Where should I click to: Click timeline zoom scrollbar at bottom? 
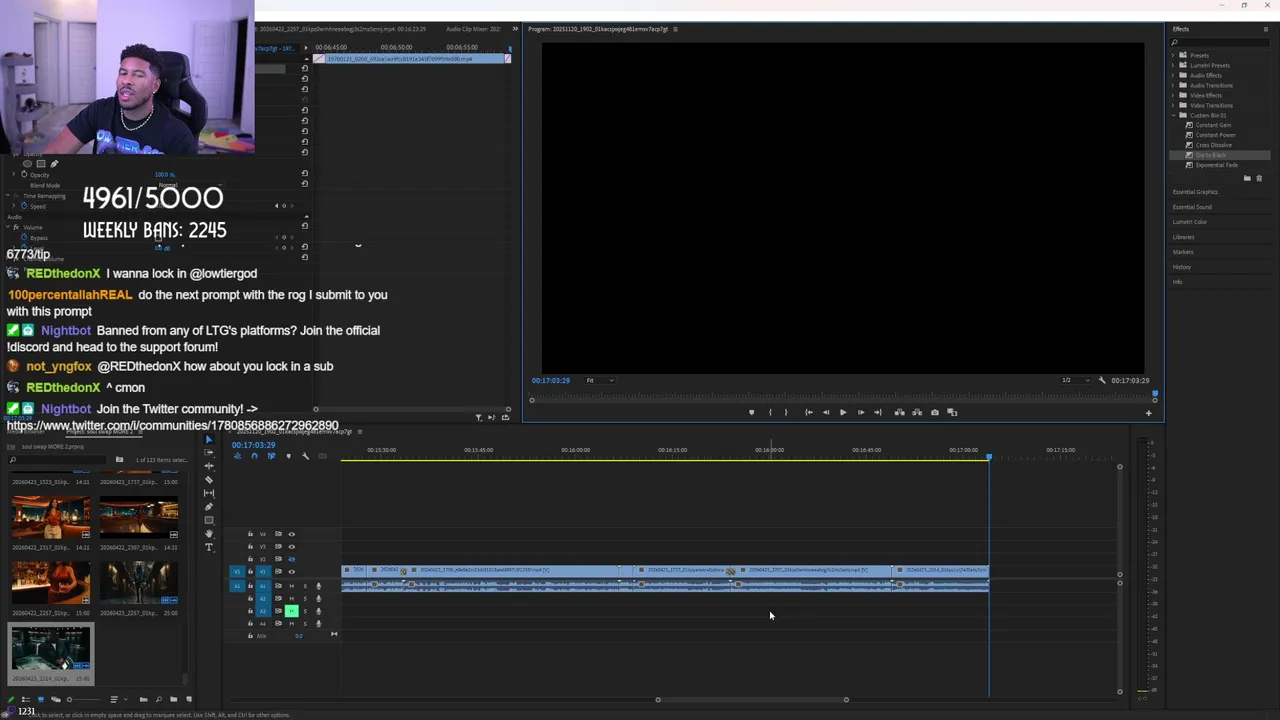point(752,699)
